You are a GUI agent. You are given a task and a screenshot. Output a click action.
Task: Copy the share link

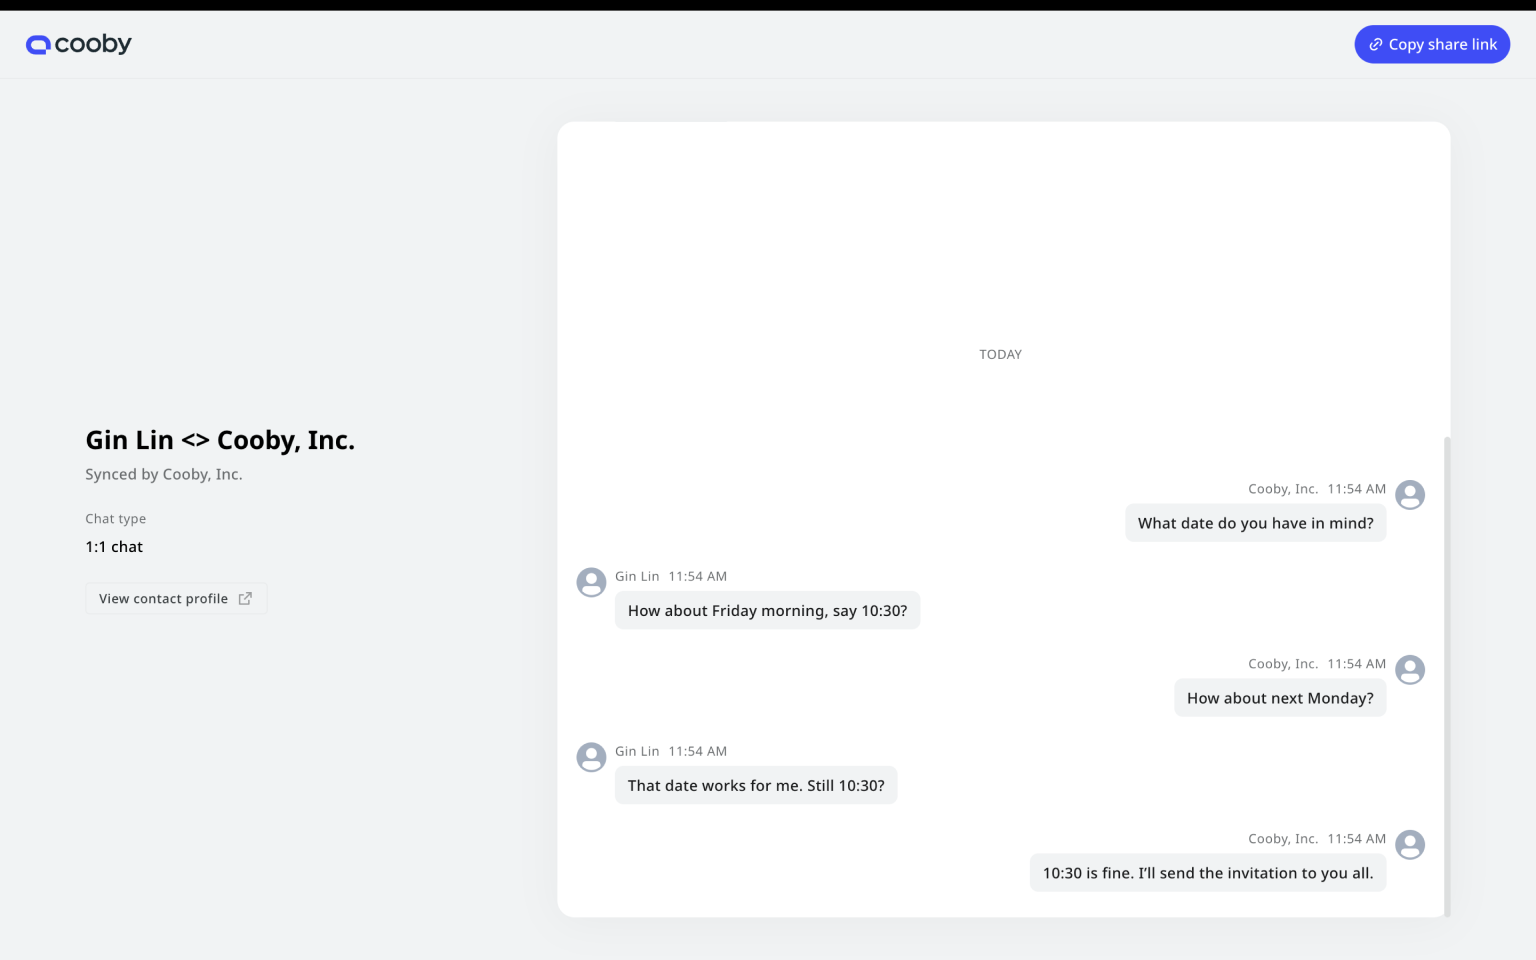(1432, 44)
